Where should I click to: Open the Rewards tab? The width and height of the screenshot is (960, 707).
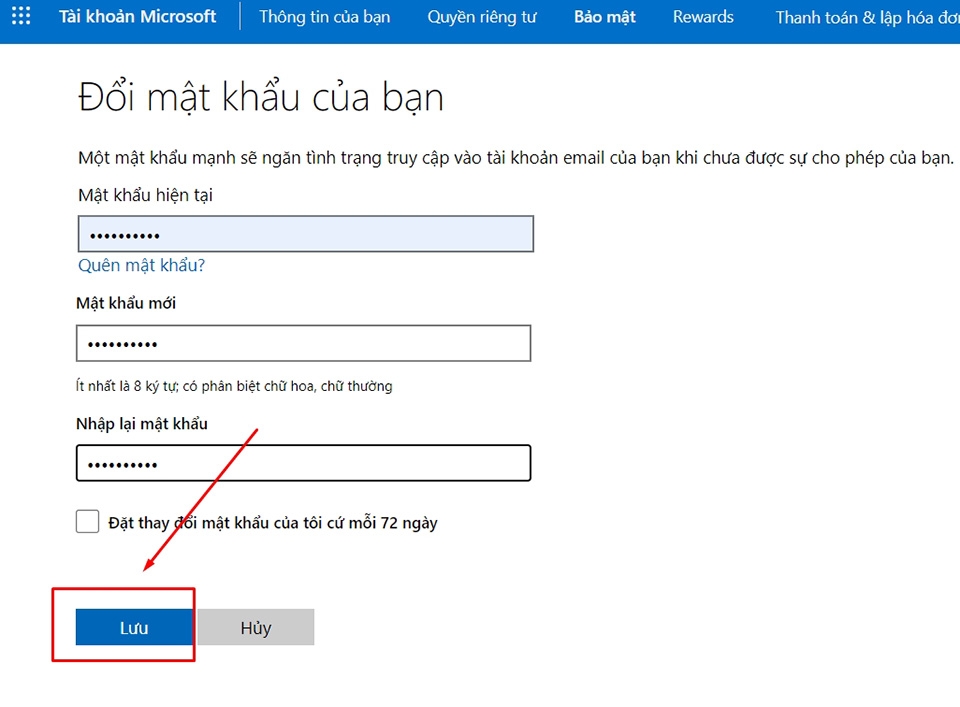point(703,17)
